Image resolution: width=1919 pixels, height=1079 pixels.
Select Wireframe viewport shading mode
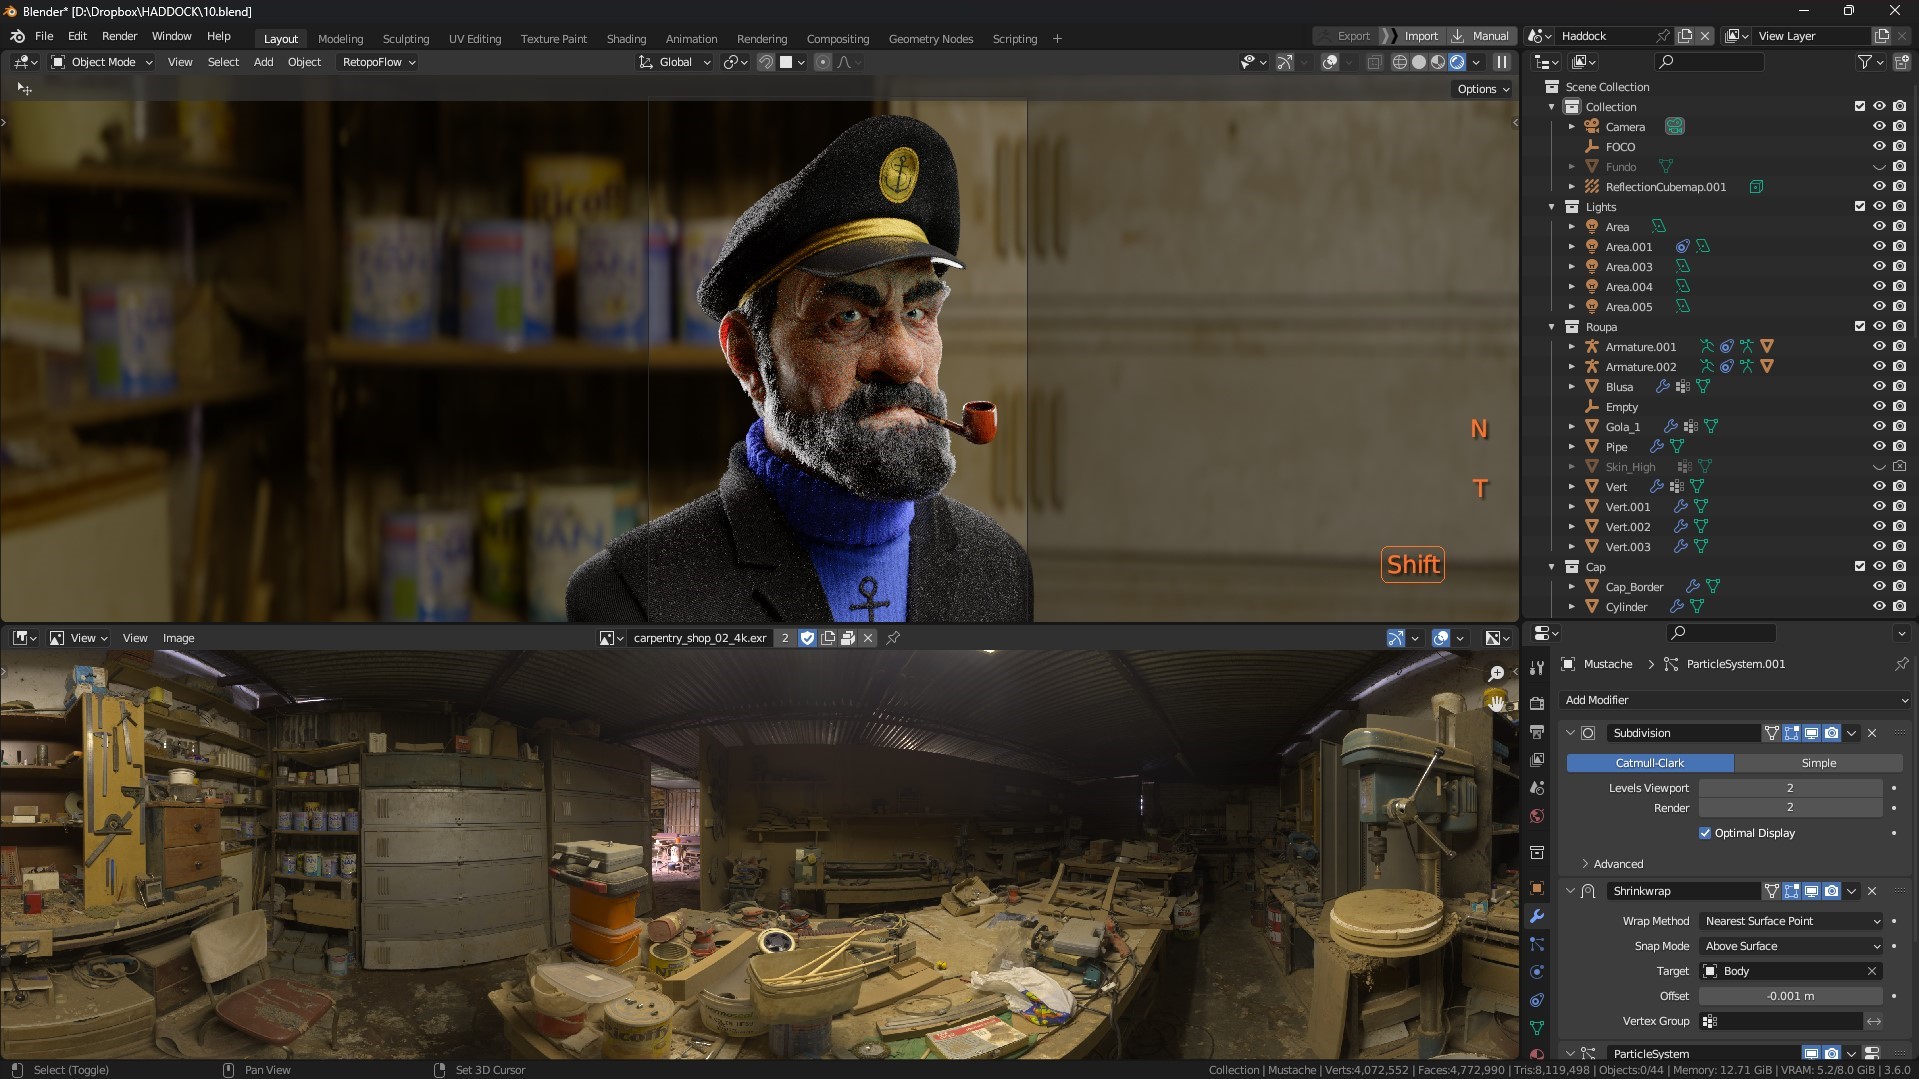(1400, 62)
